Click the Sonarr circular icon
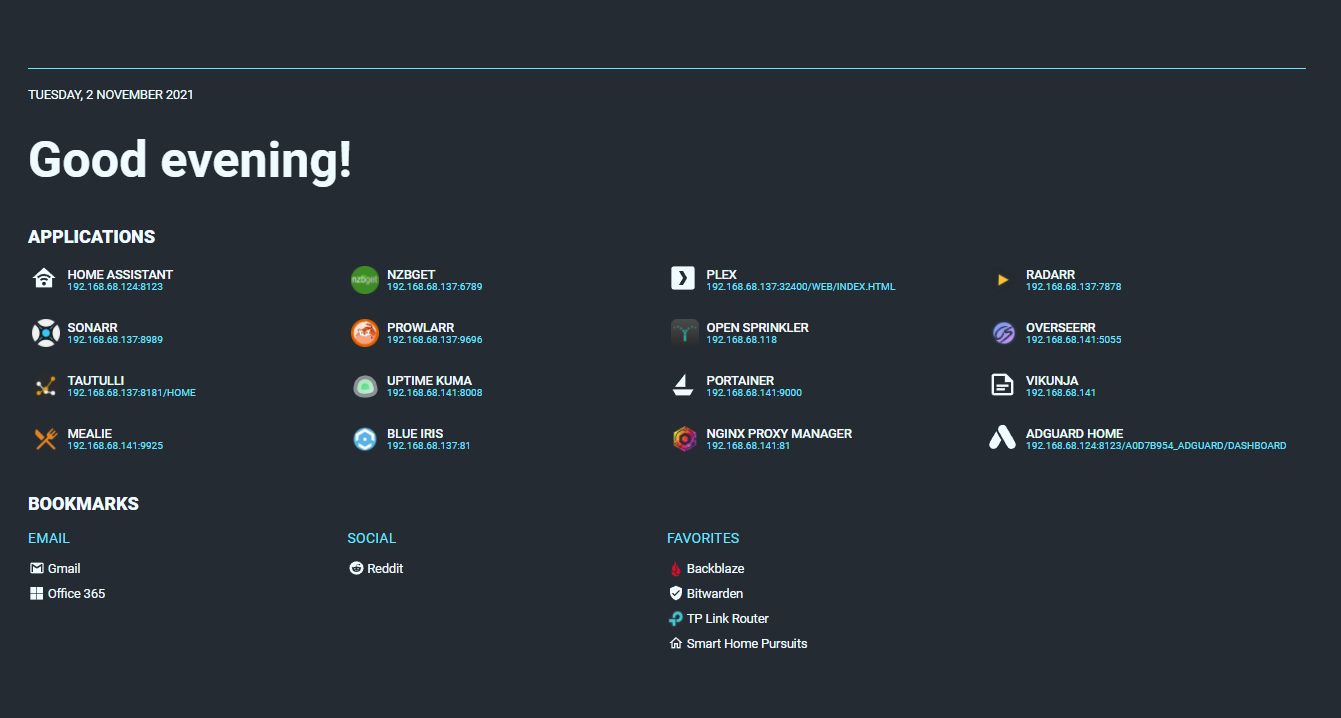1341x718 pixels. pos(45,333)
